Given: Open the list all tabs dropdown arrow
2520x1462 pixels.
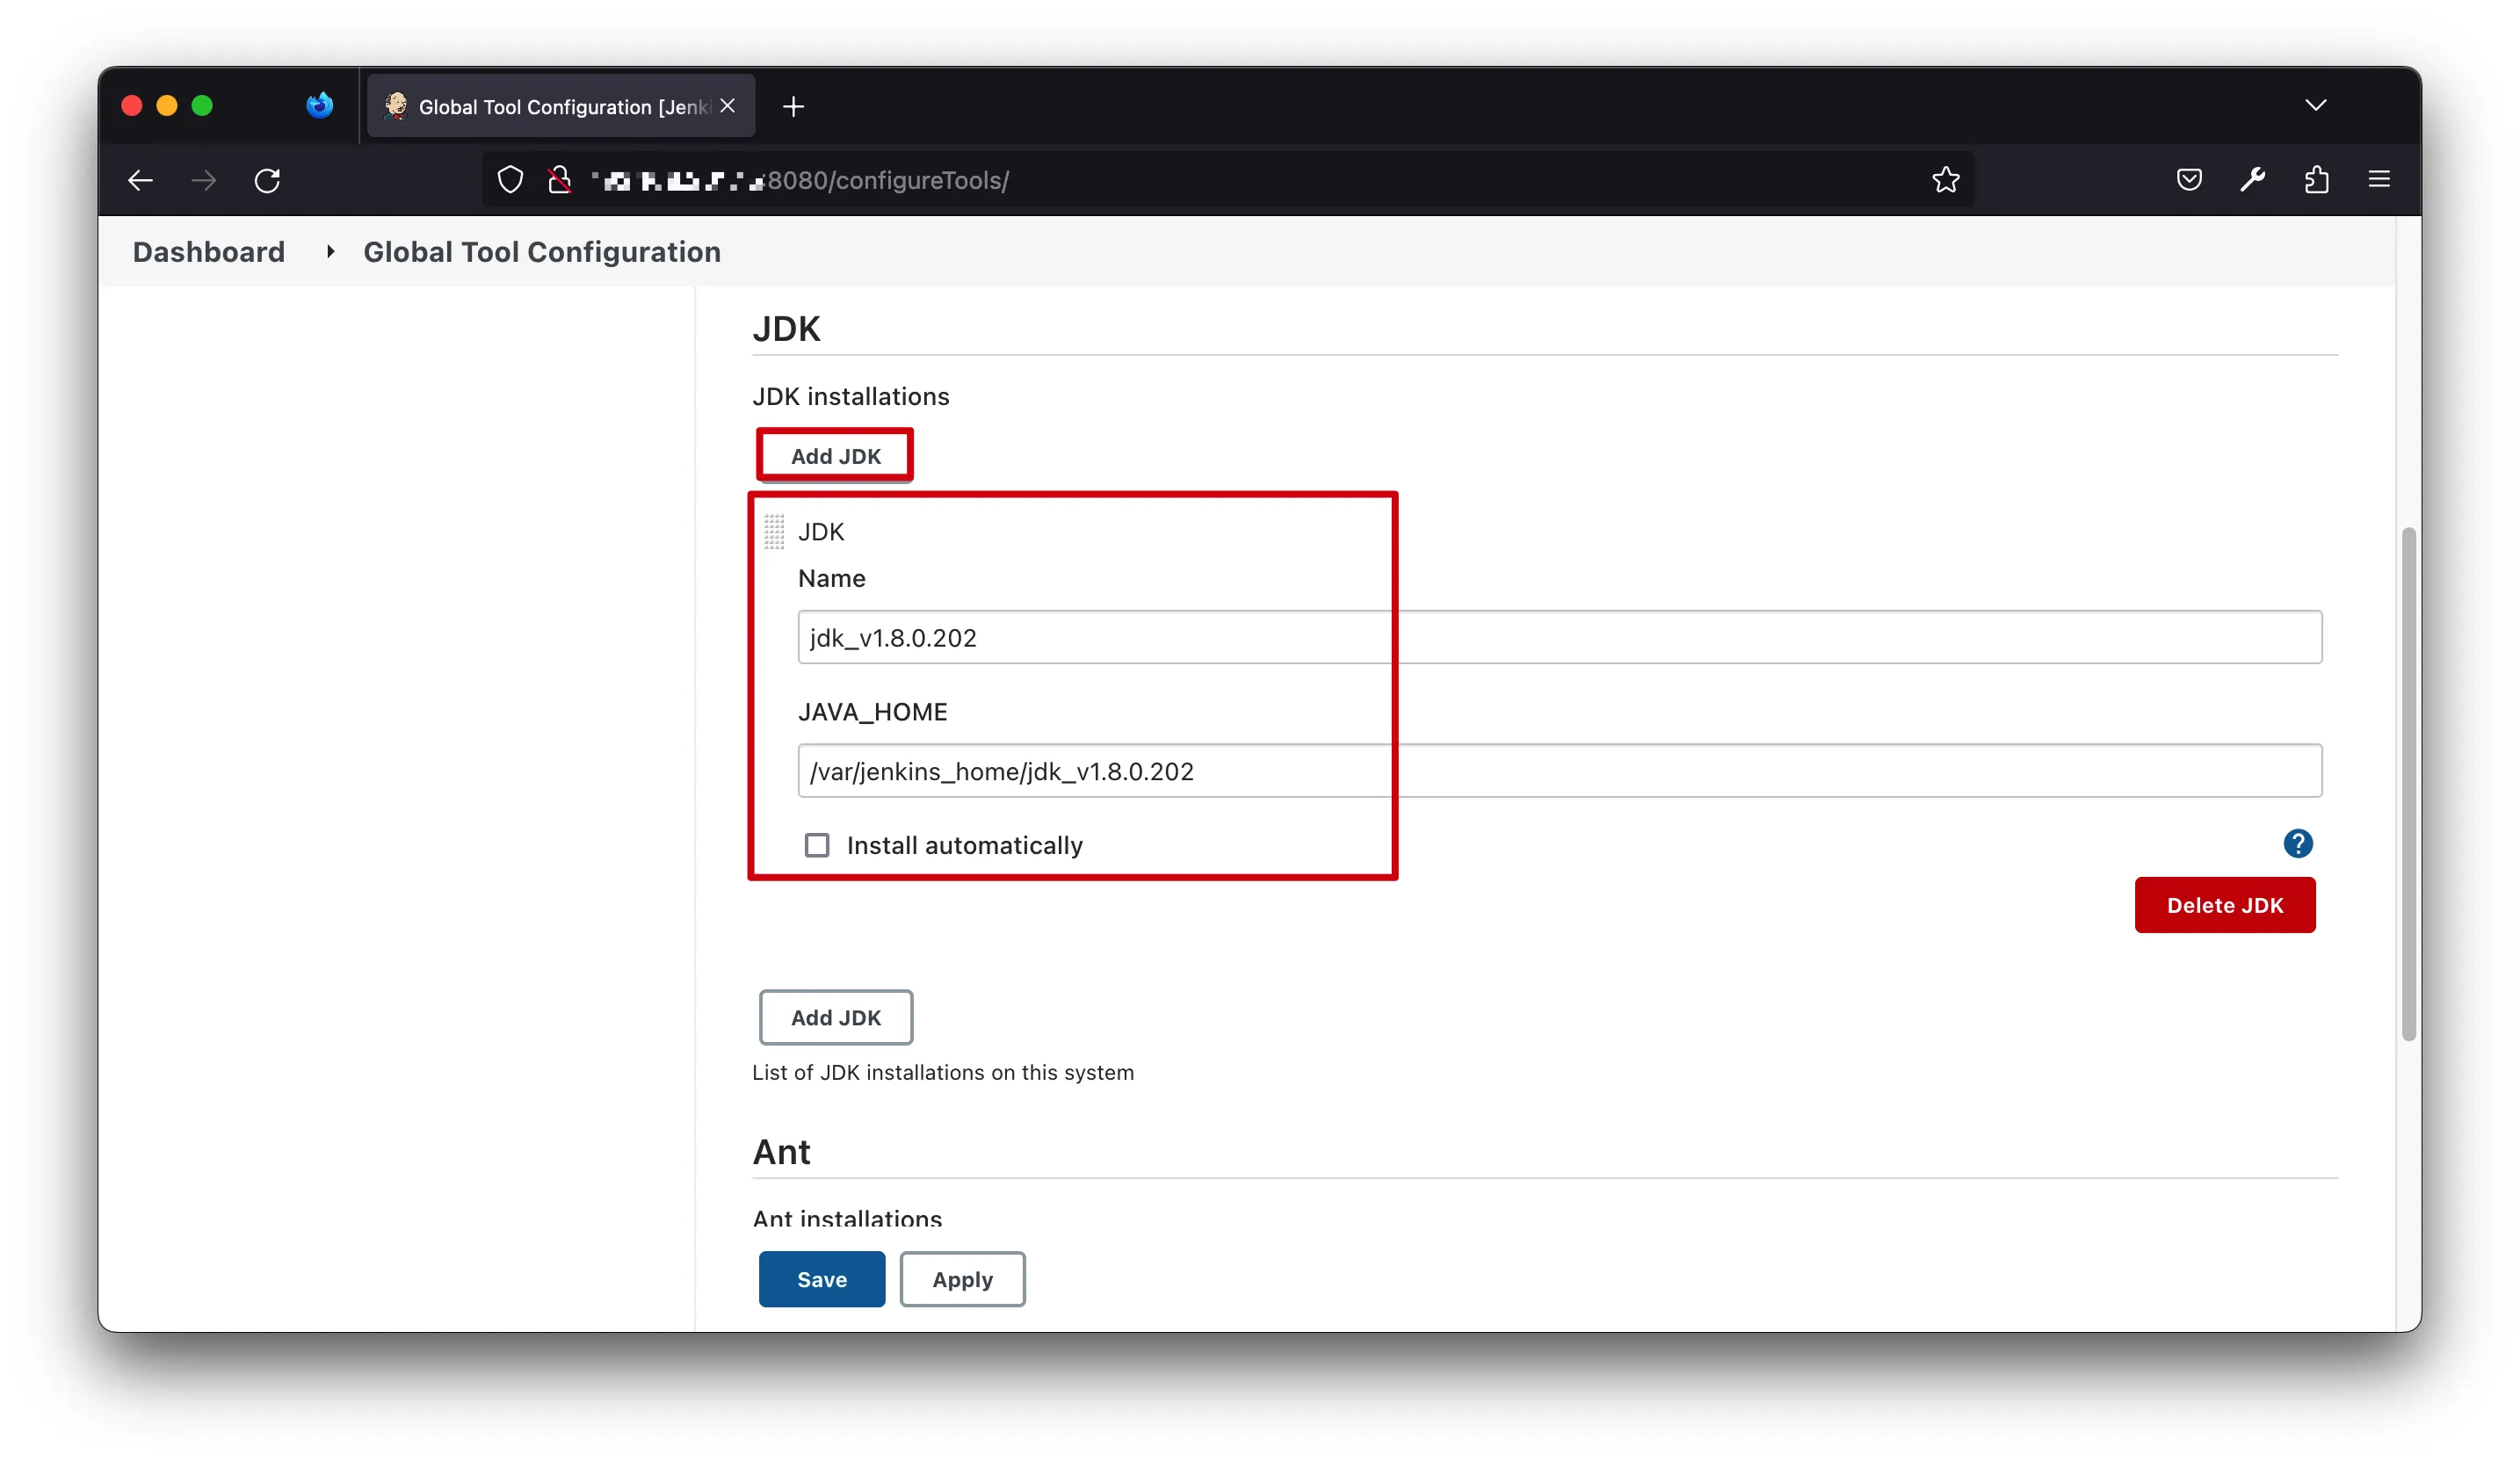Looking at the screenshot, I should 2315,105.
